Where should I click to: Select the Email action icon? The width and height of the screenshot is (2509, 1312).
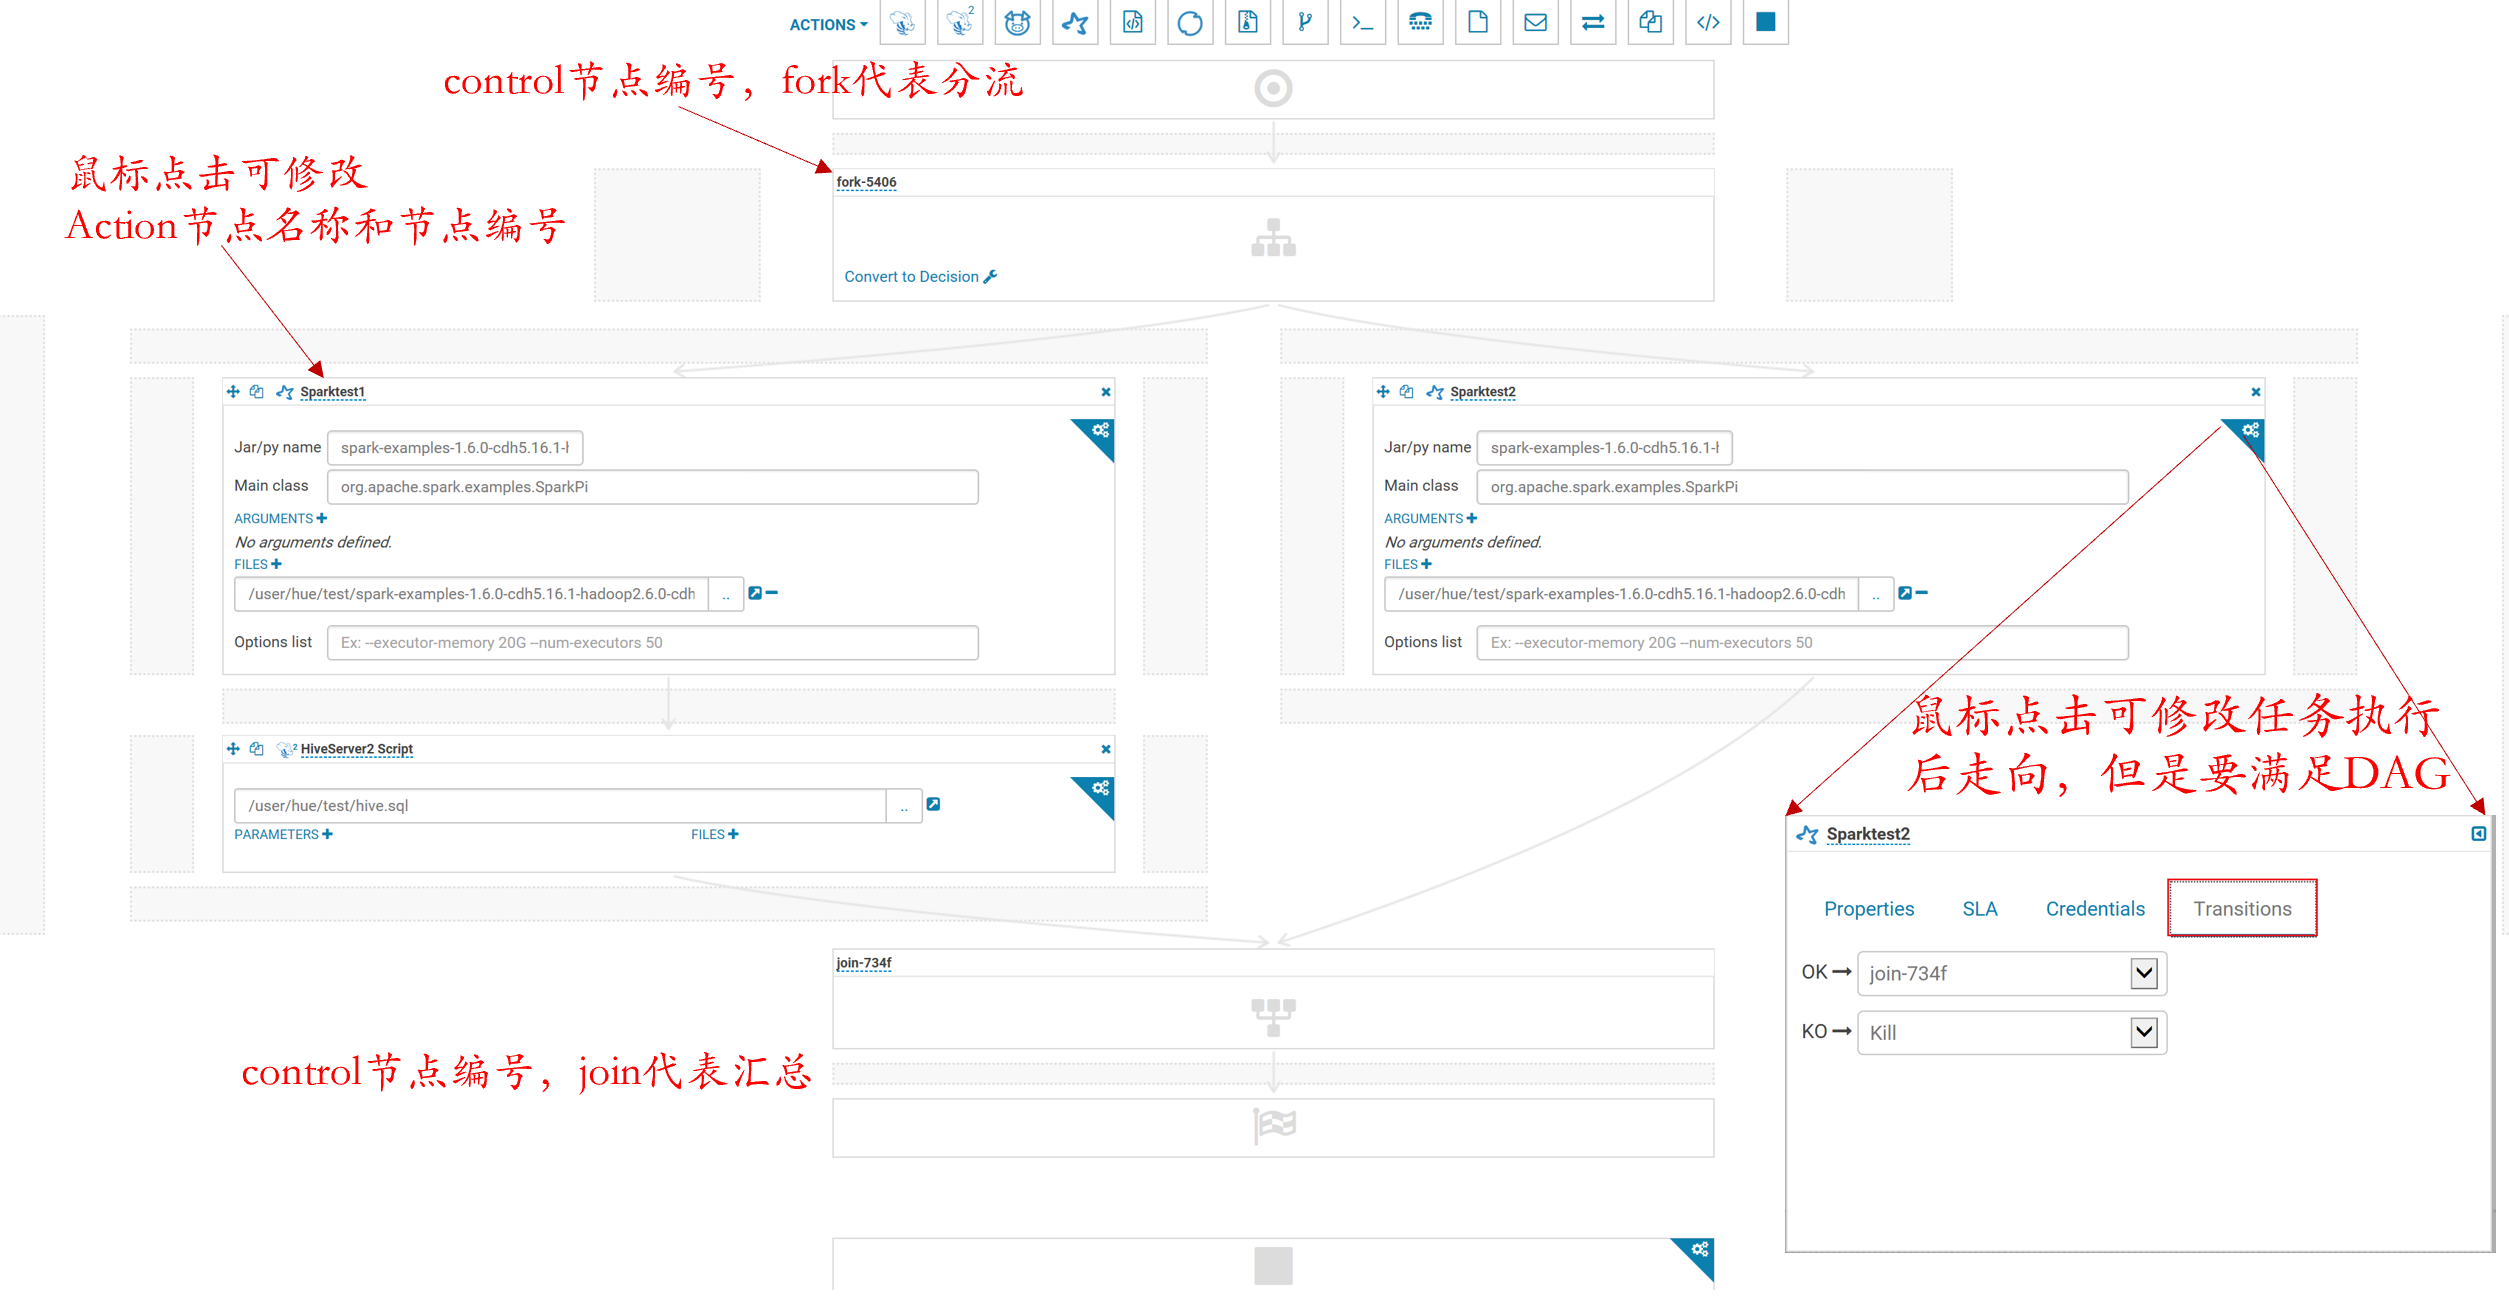[1535, 23]
